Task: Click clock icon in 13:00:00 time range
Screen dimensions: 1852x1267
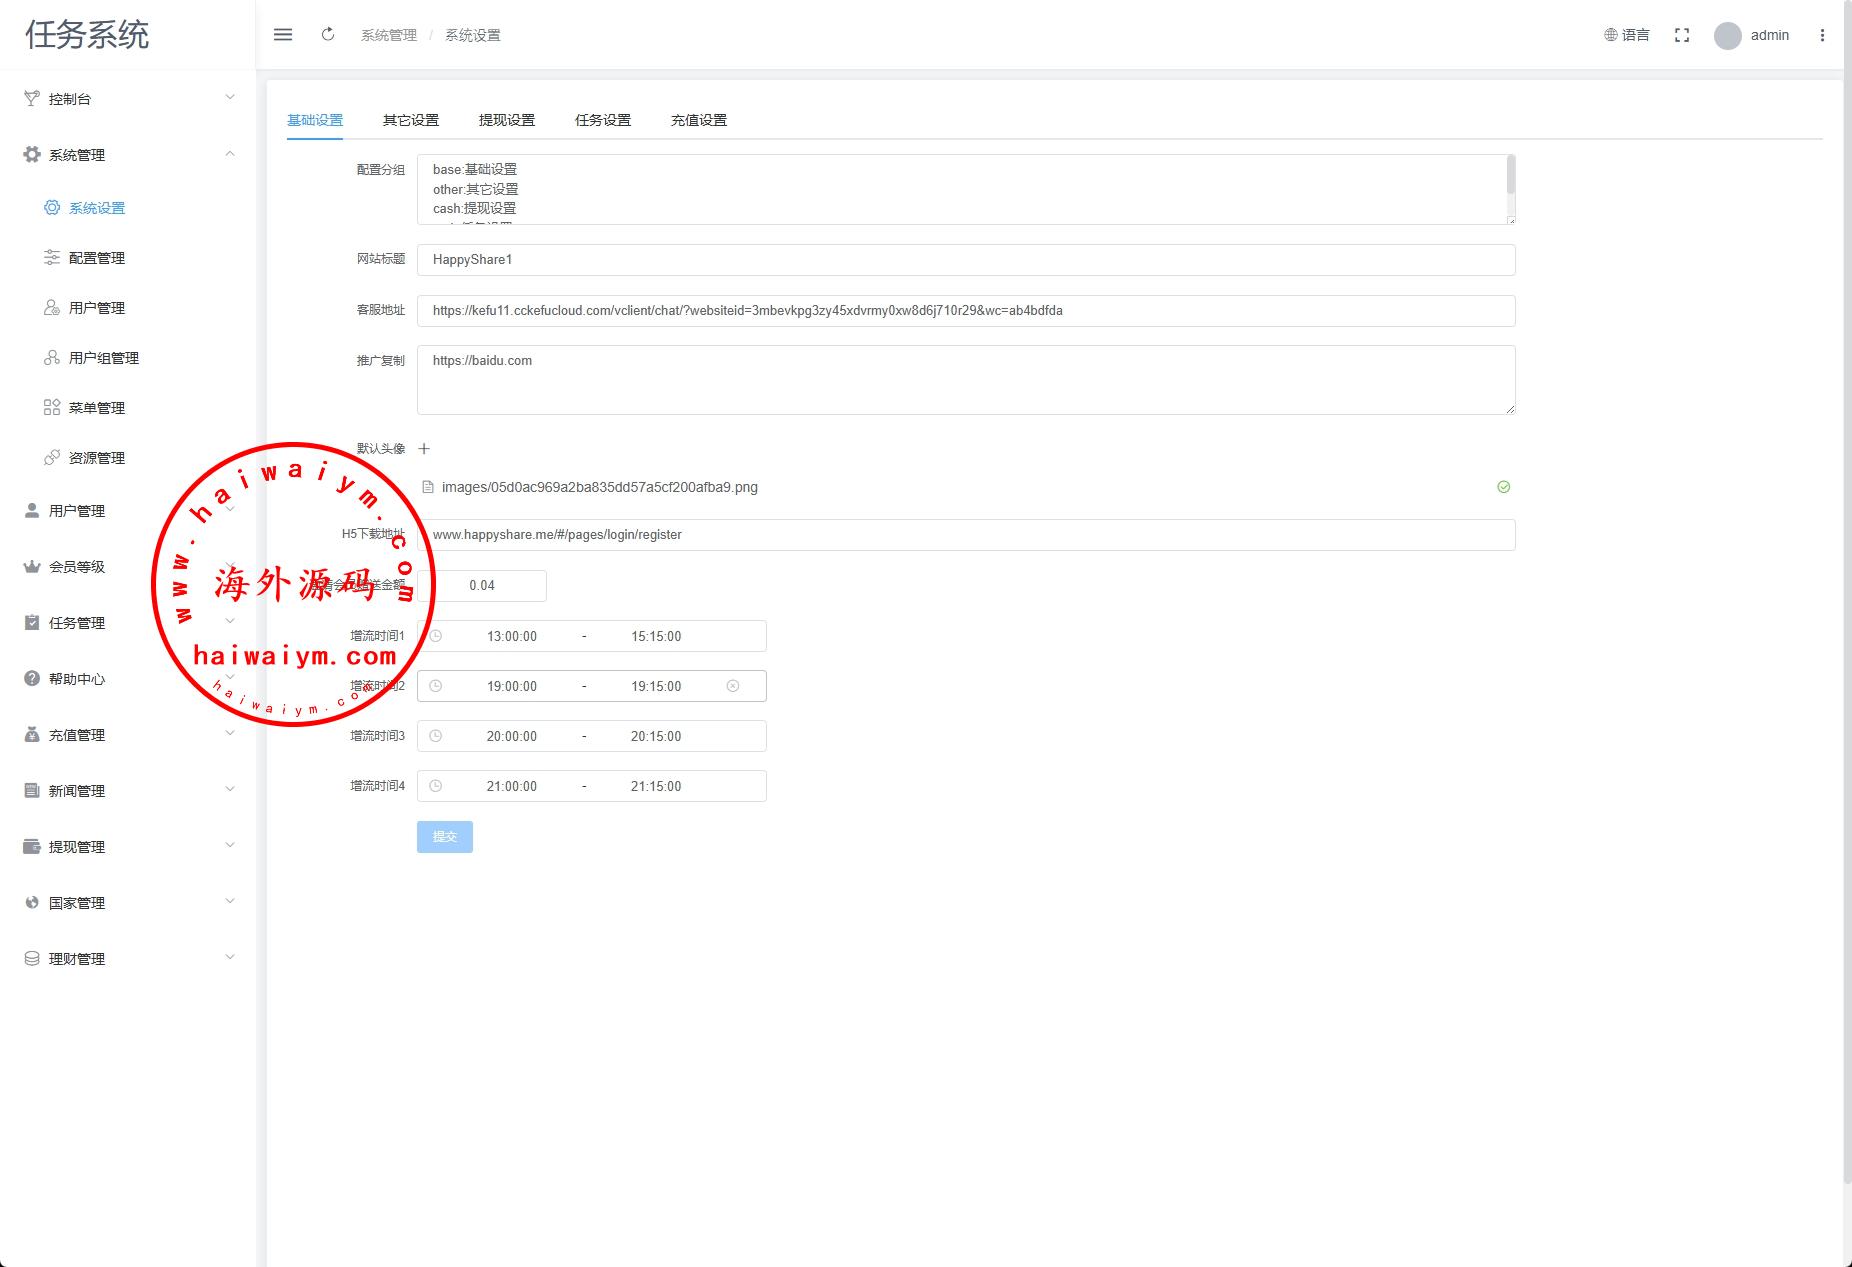Action: 436,636
